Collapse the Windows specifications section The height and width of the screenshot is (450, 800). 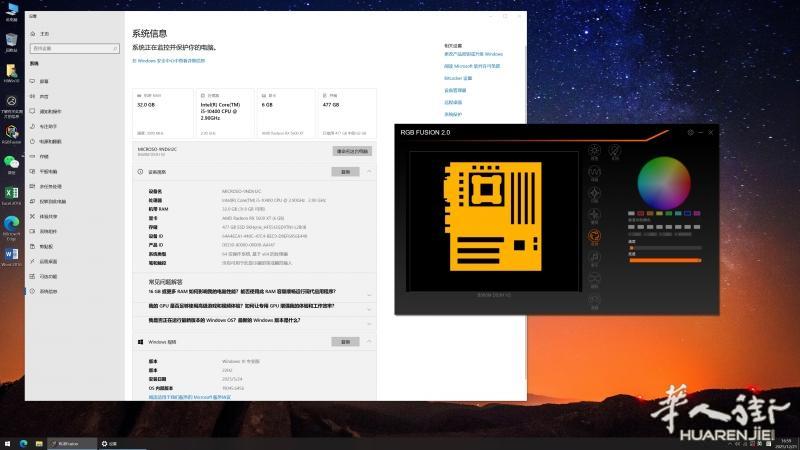369,341
